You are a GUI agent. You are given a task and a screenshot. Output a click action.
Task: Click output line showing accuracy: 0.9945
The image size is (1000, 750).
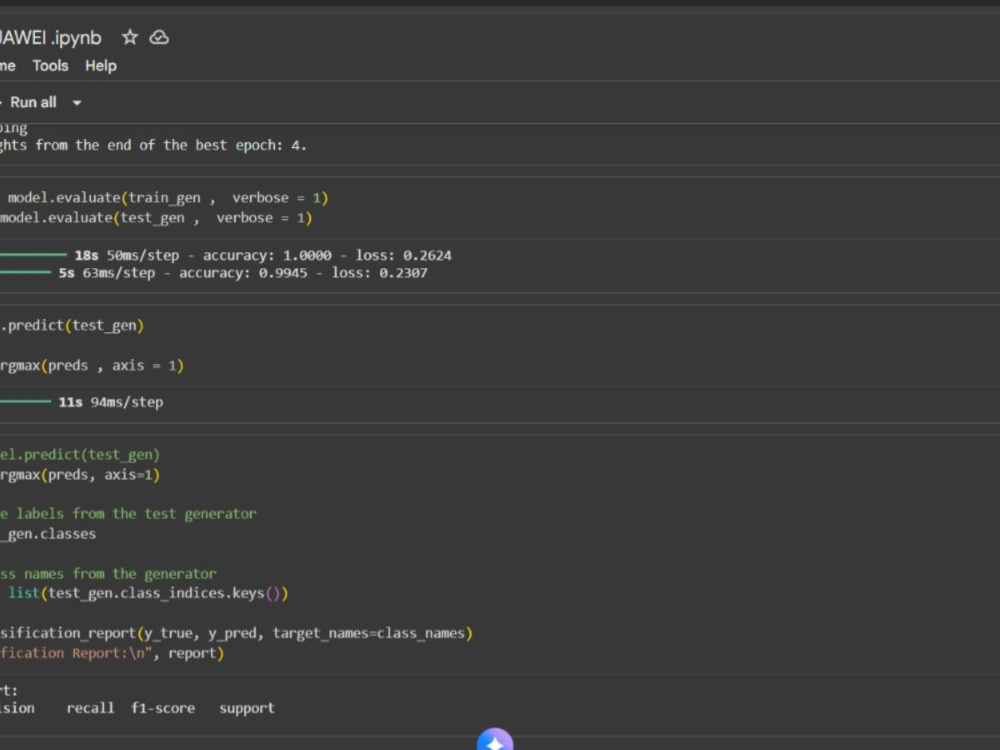(243, 273)
